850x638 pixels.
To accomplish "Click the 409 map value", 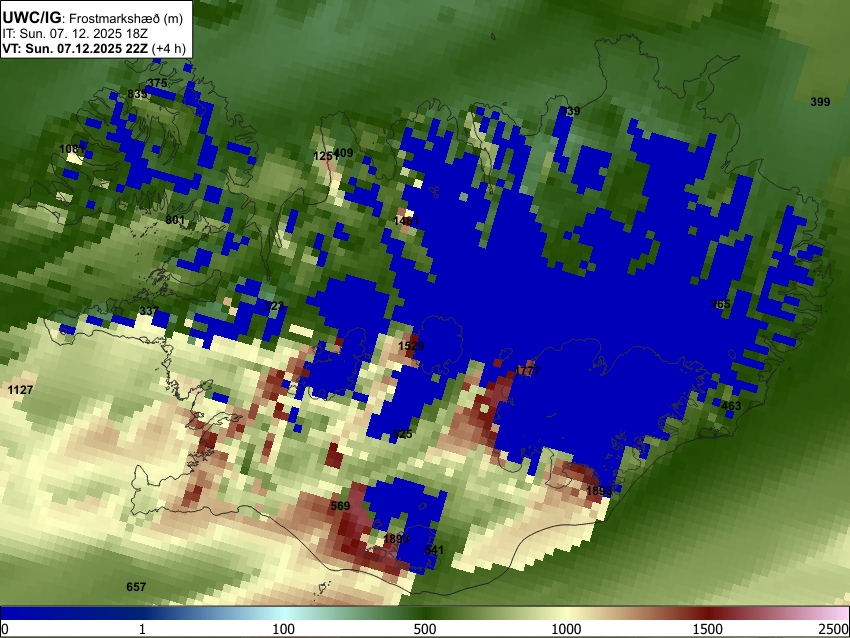I will point(344,153).
